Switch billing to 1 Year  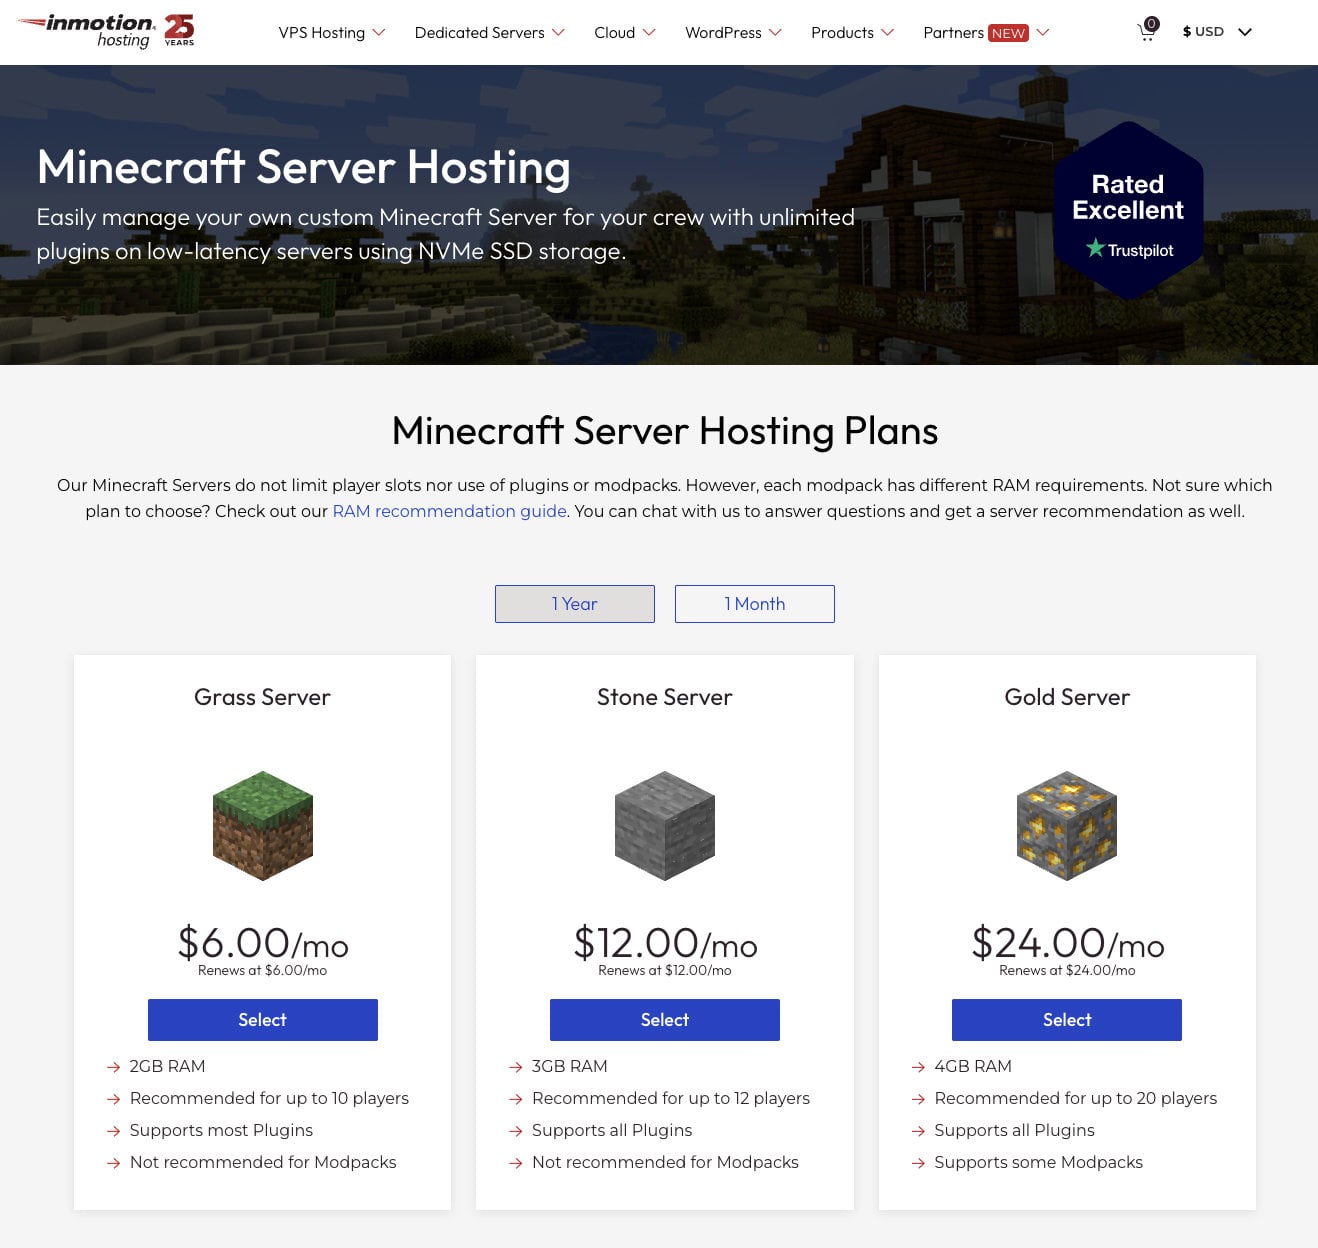click(575, 604)
